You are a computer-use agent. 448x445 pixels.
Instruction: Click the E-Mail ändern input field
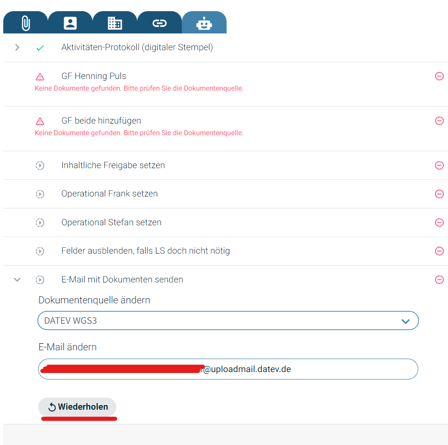[228, 369]
